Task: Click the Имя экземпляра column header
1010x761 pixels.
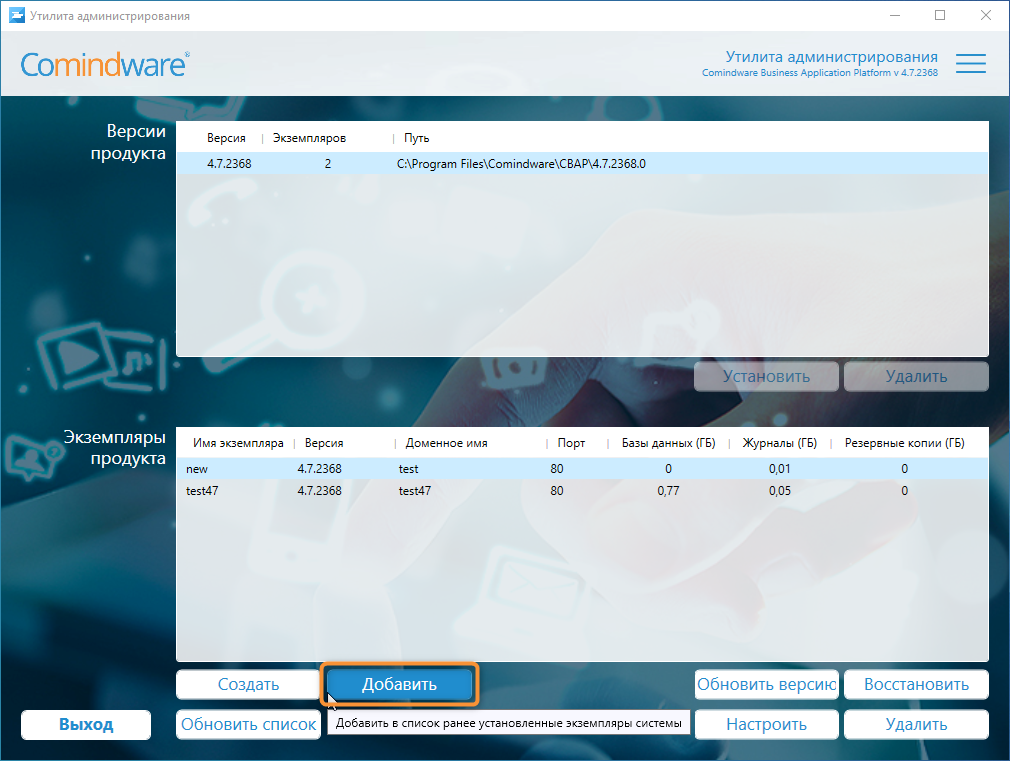Action: tap(238, 443)
